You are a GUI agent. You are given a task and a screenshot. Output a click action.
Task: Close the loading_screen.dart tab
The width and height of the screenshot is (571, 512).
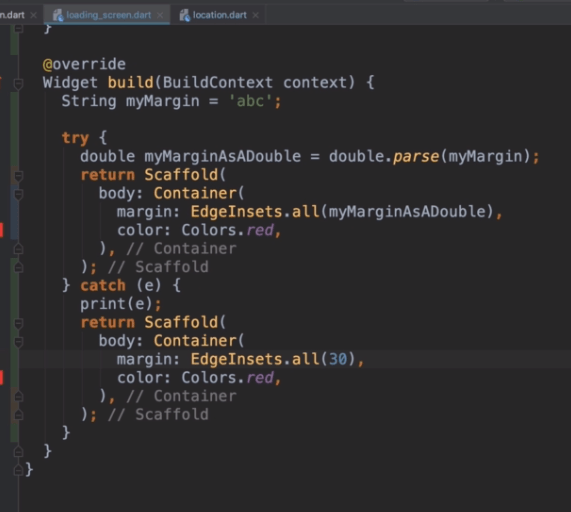pyautogui.click(x=160, y=15)
